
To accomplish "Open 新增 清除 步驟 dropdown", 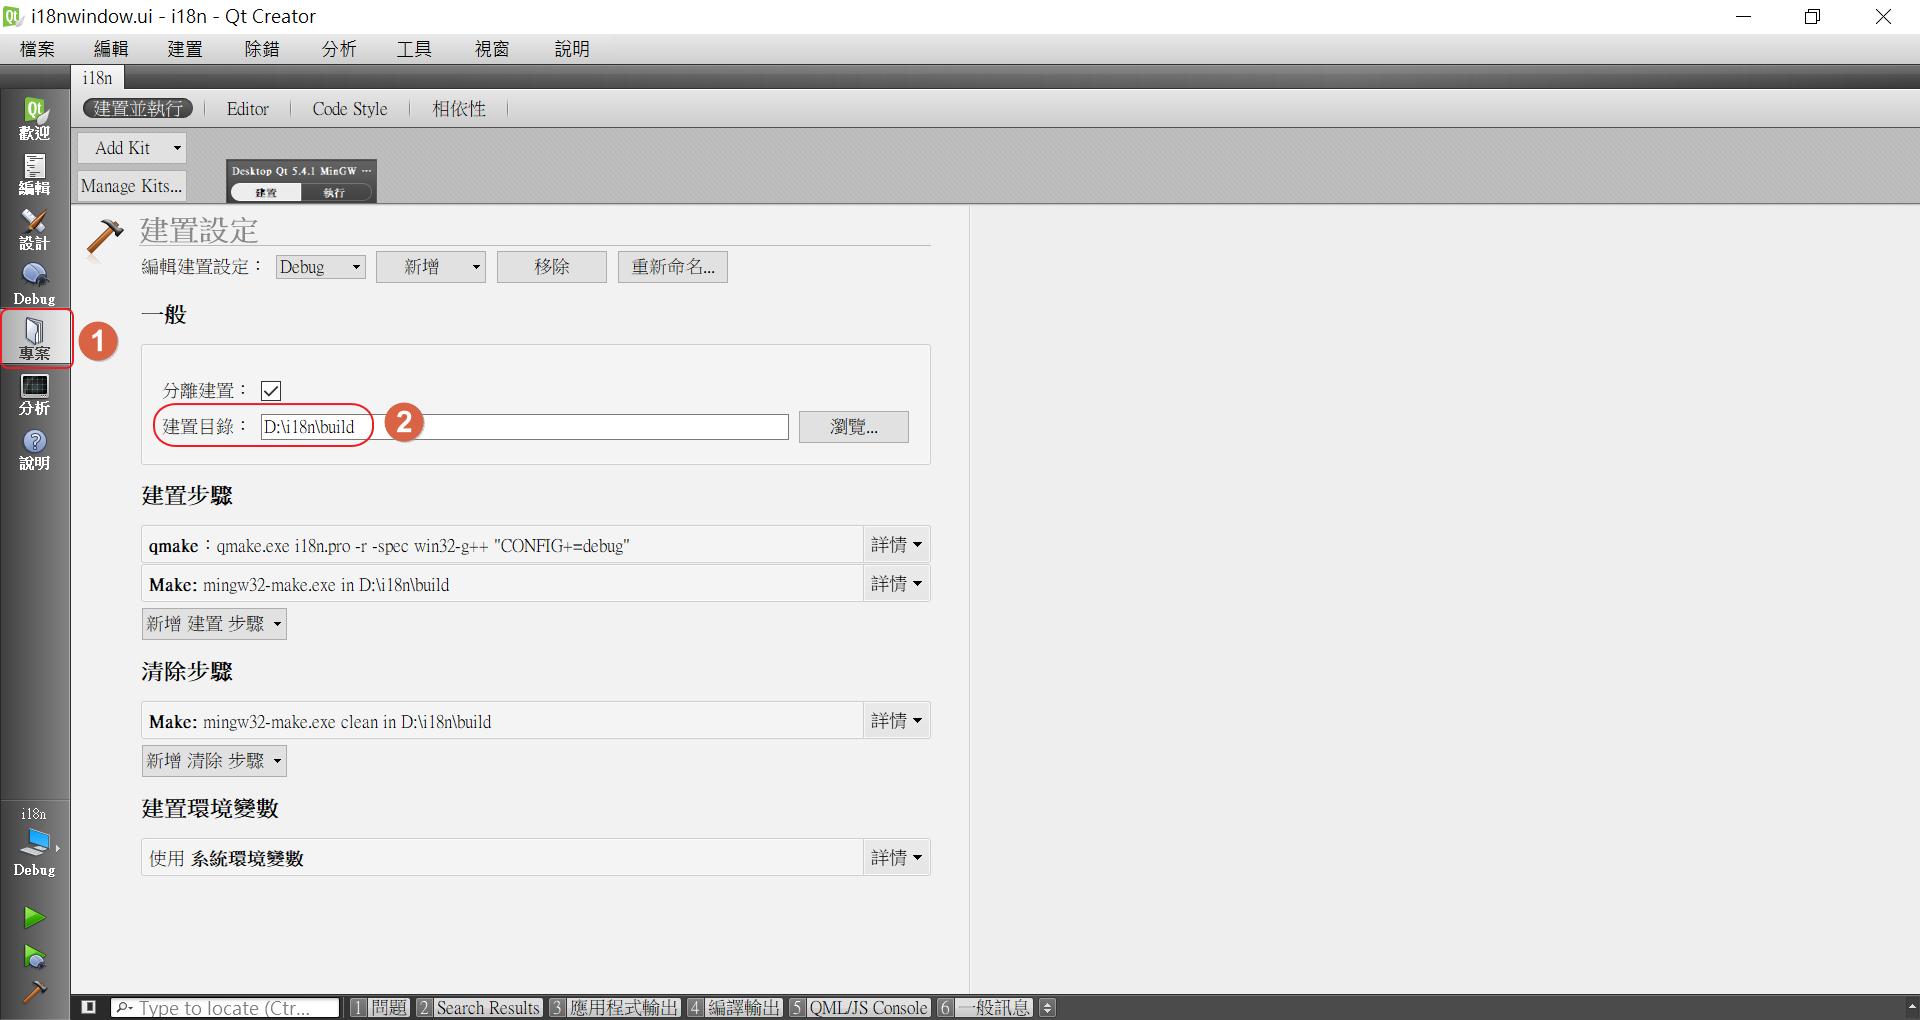I will click(214, 761).
